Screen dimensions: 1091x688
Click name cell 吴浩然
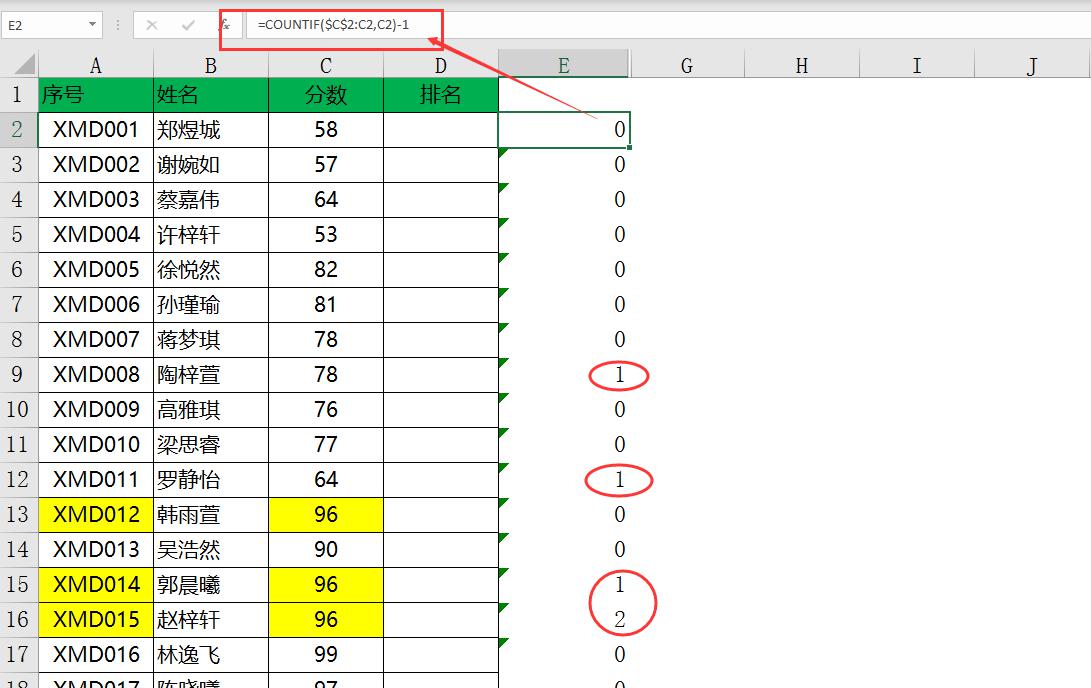(x=211, y=550)
